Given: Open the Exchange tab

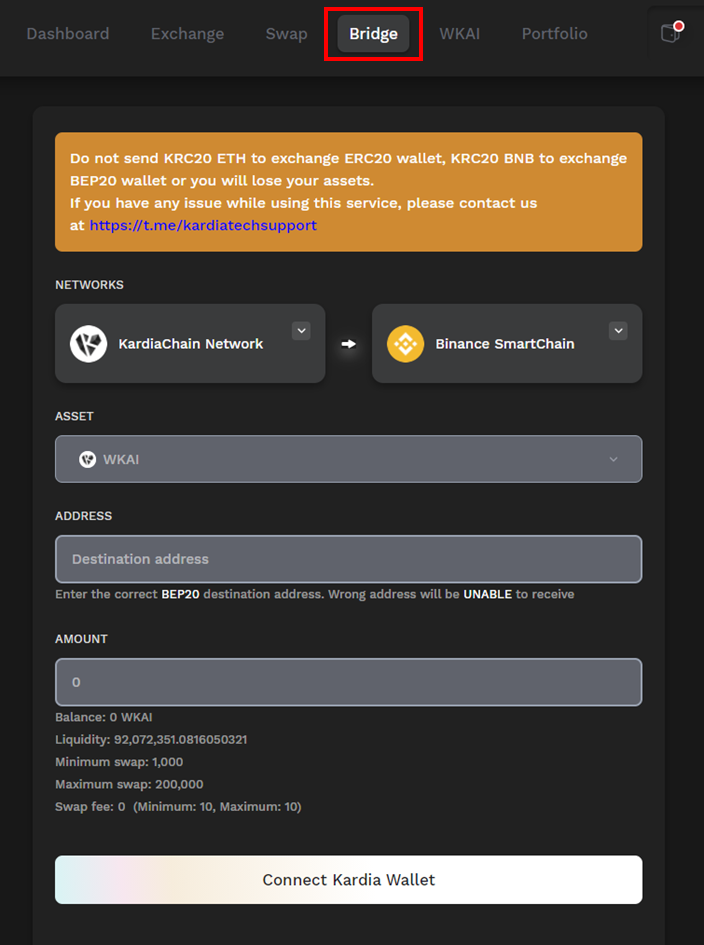Looking at the screenshot, I should [x=187, y=34].
